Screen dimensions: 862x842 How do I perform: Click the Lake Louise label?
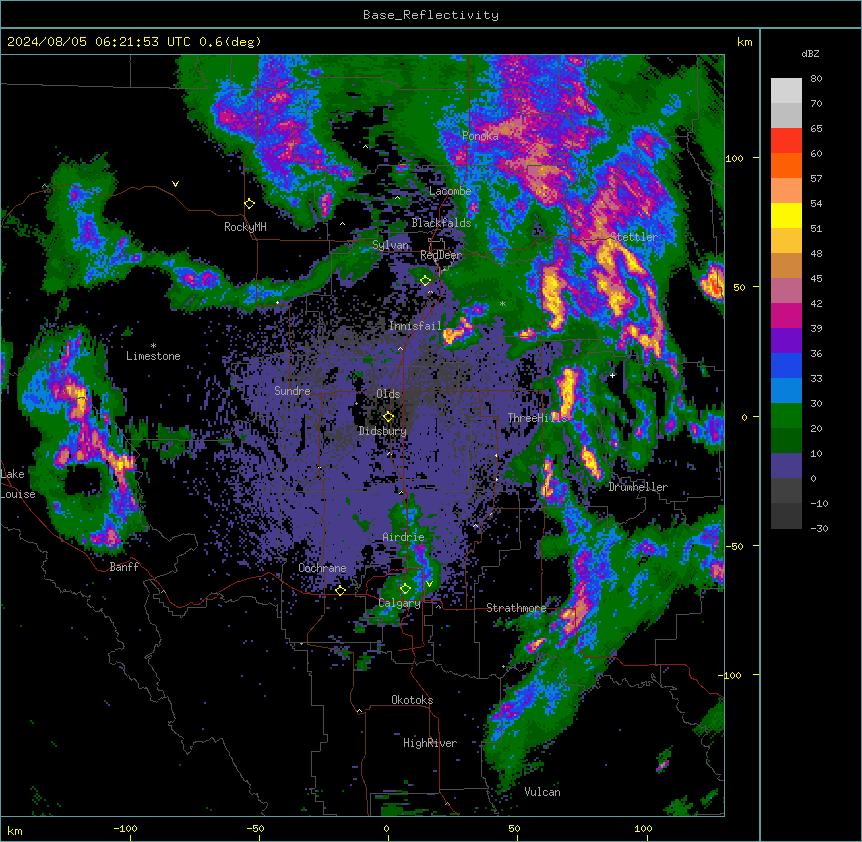point(18,484)
